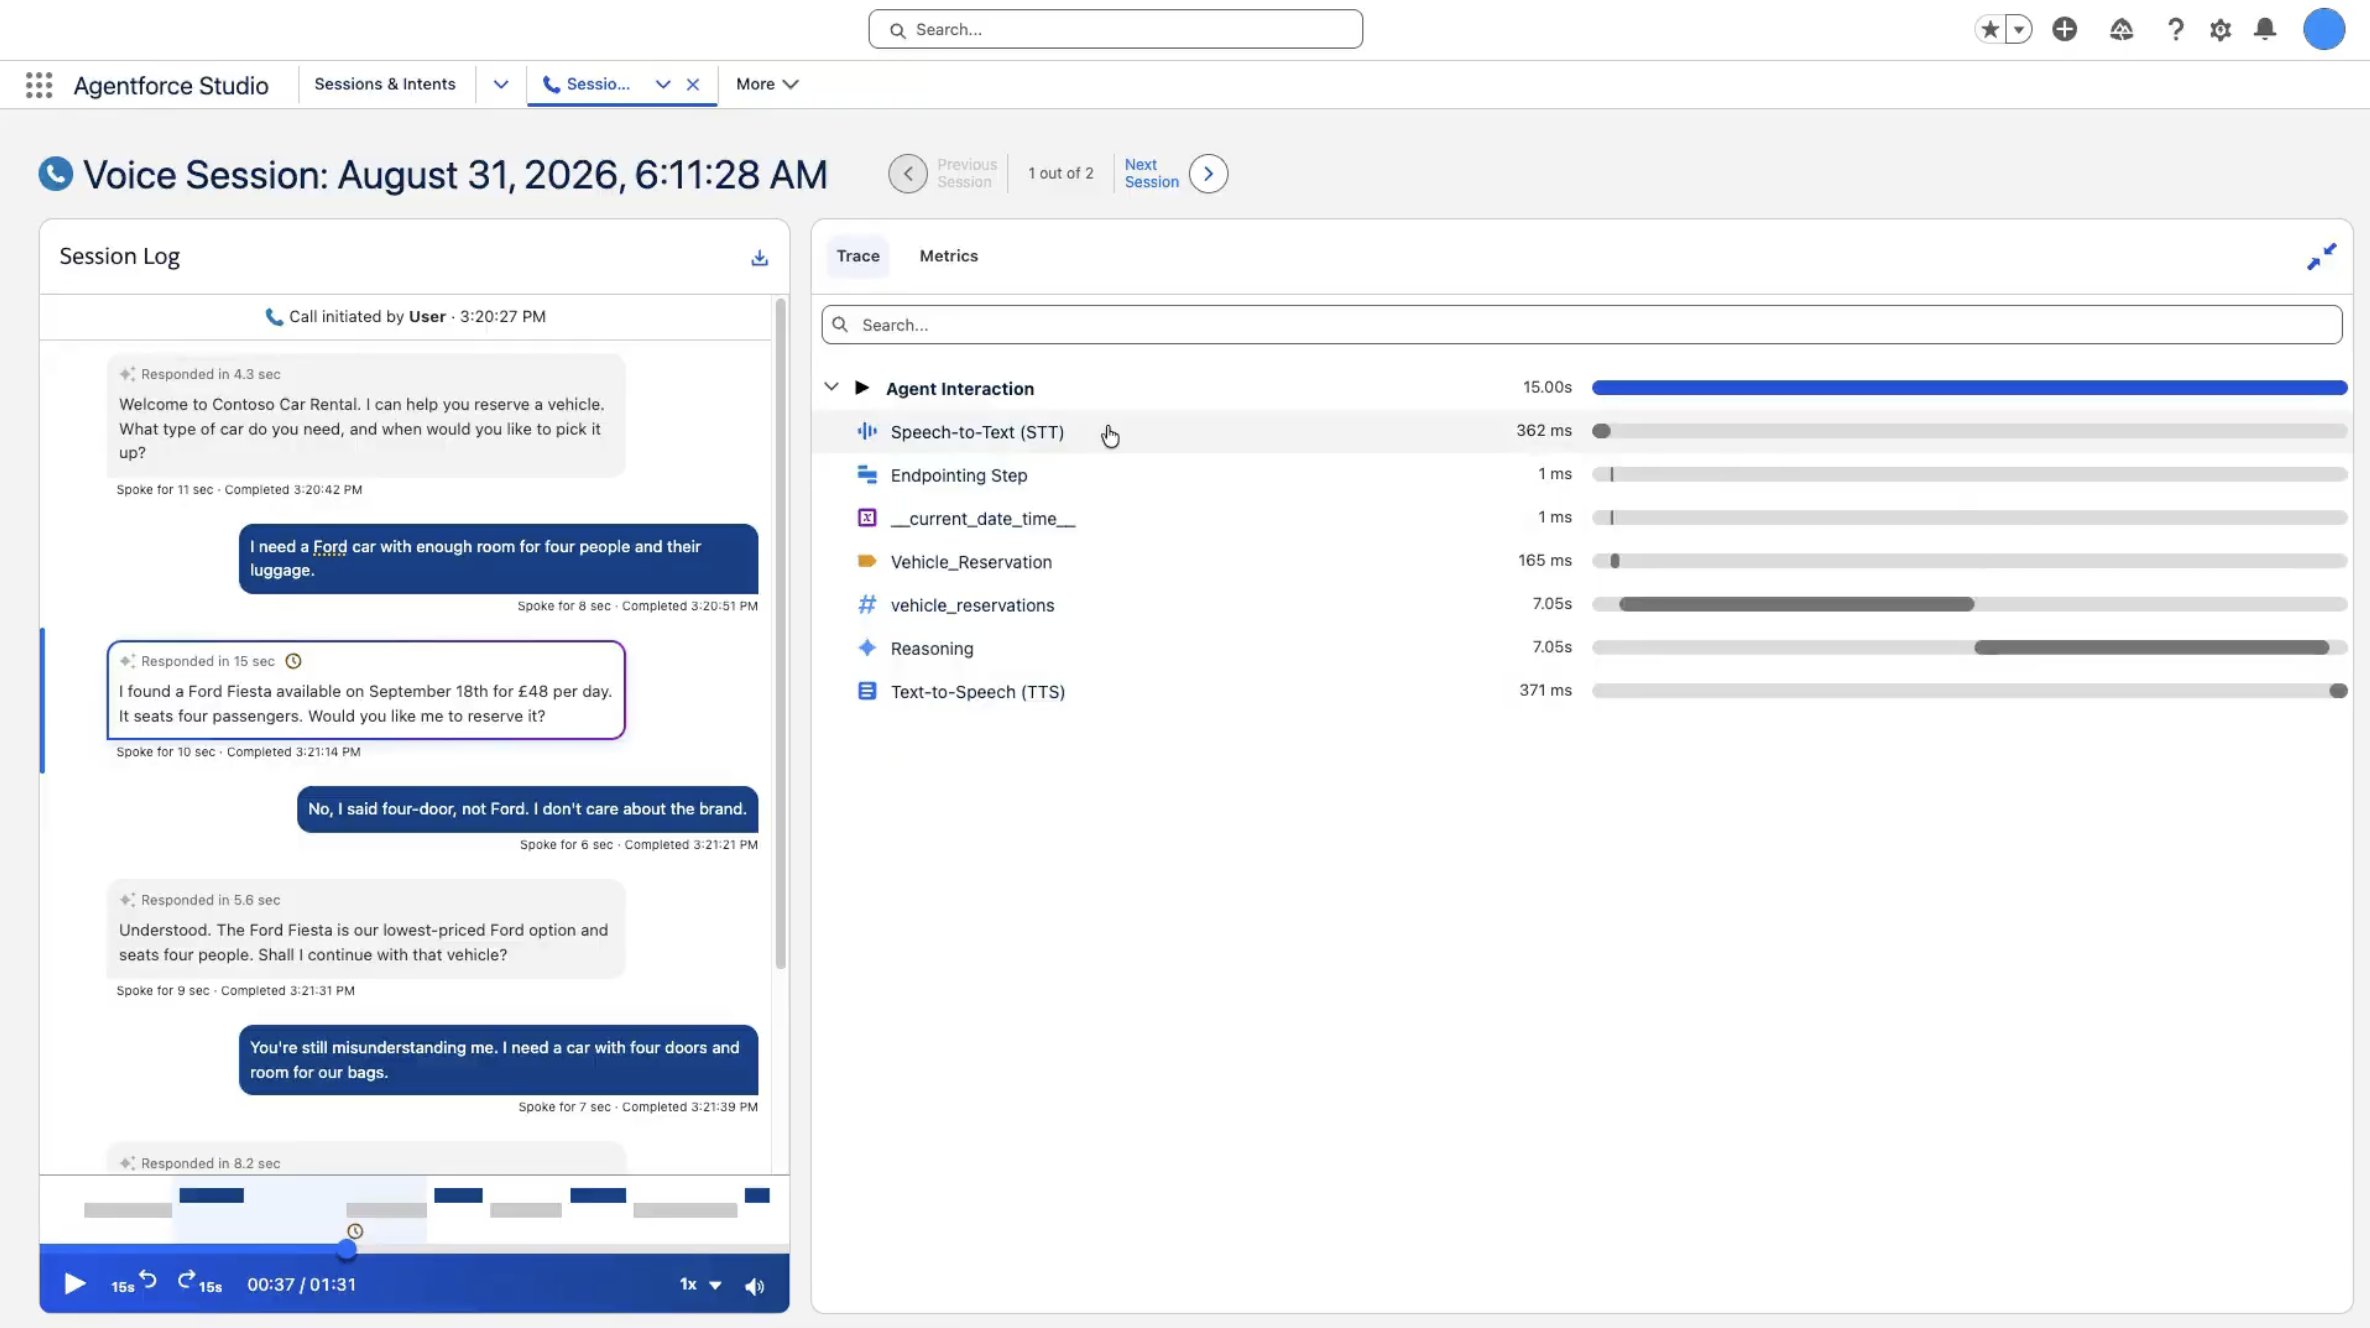Switch to the Metrics tab
This screenshot has height=1328, width=2370.
coord(948,256)
